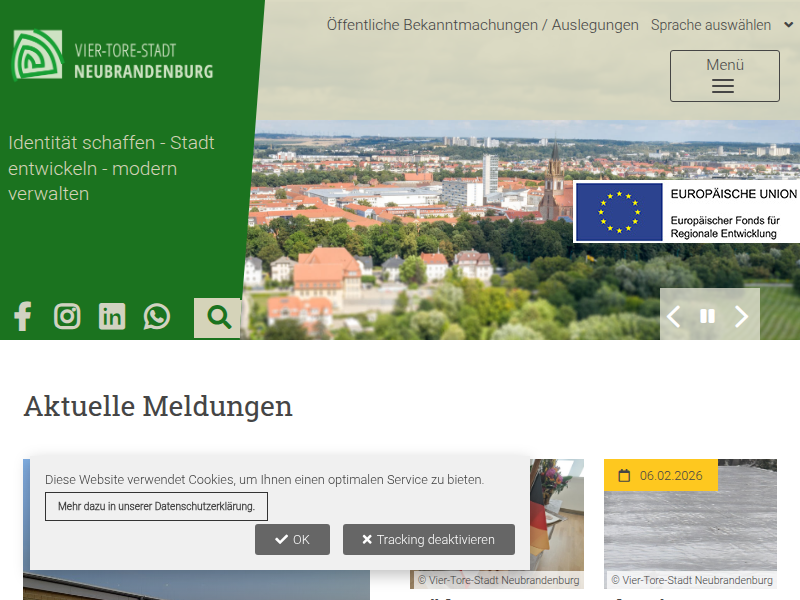Open news article dated 06.02.2026
The width and height of the screenshot is (800, 600).
pyautogui.click(x=690, y=525)
